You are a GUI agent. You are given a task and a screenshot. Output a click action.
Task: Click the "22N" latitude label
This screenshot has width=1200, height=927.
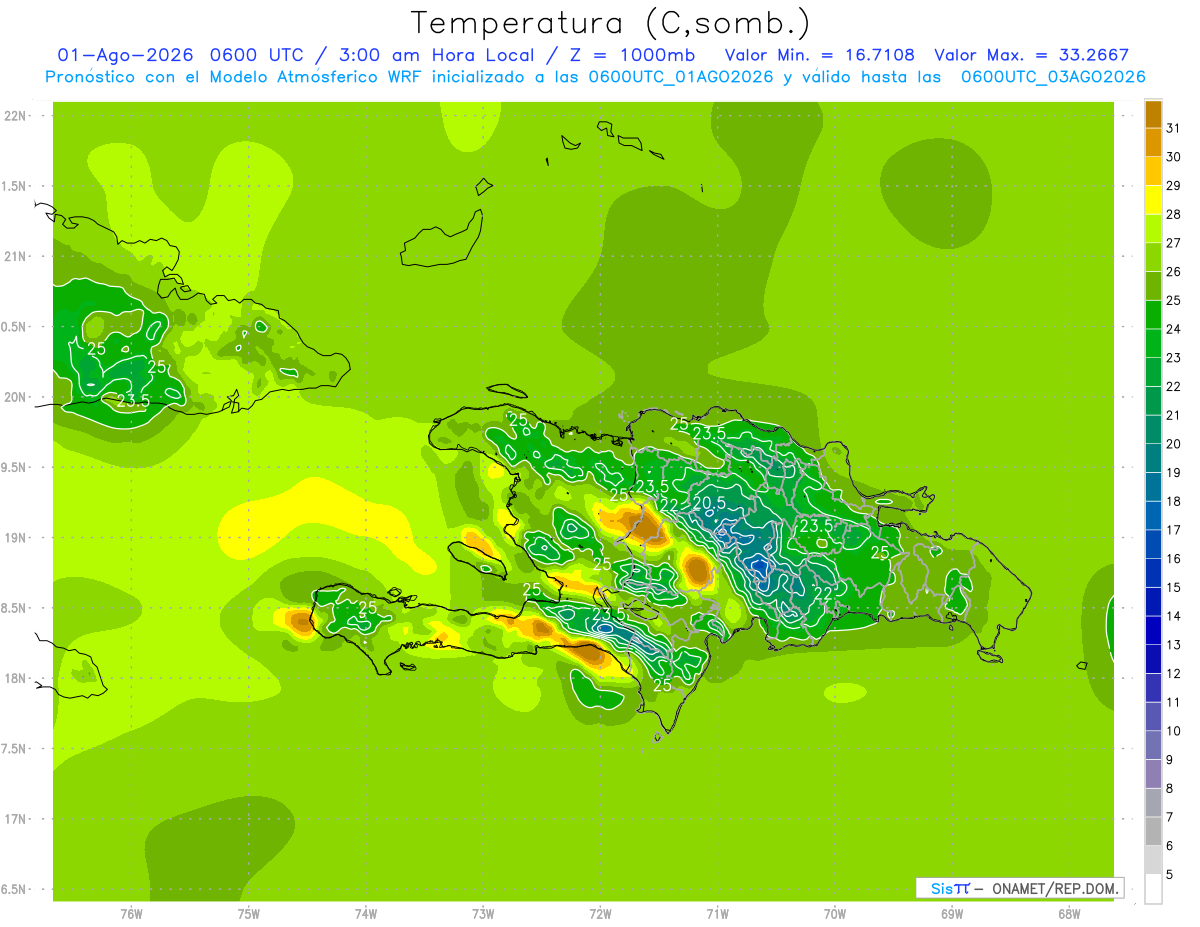15,116
